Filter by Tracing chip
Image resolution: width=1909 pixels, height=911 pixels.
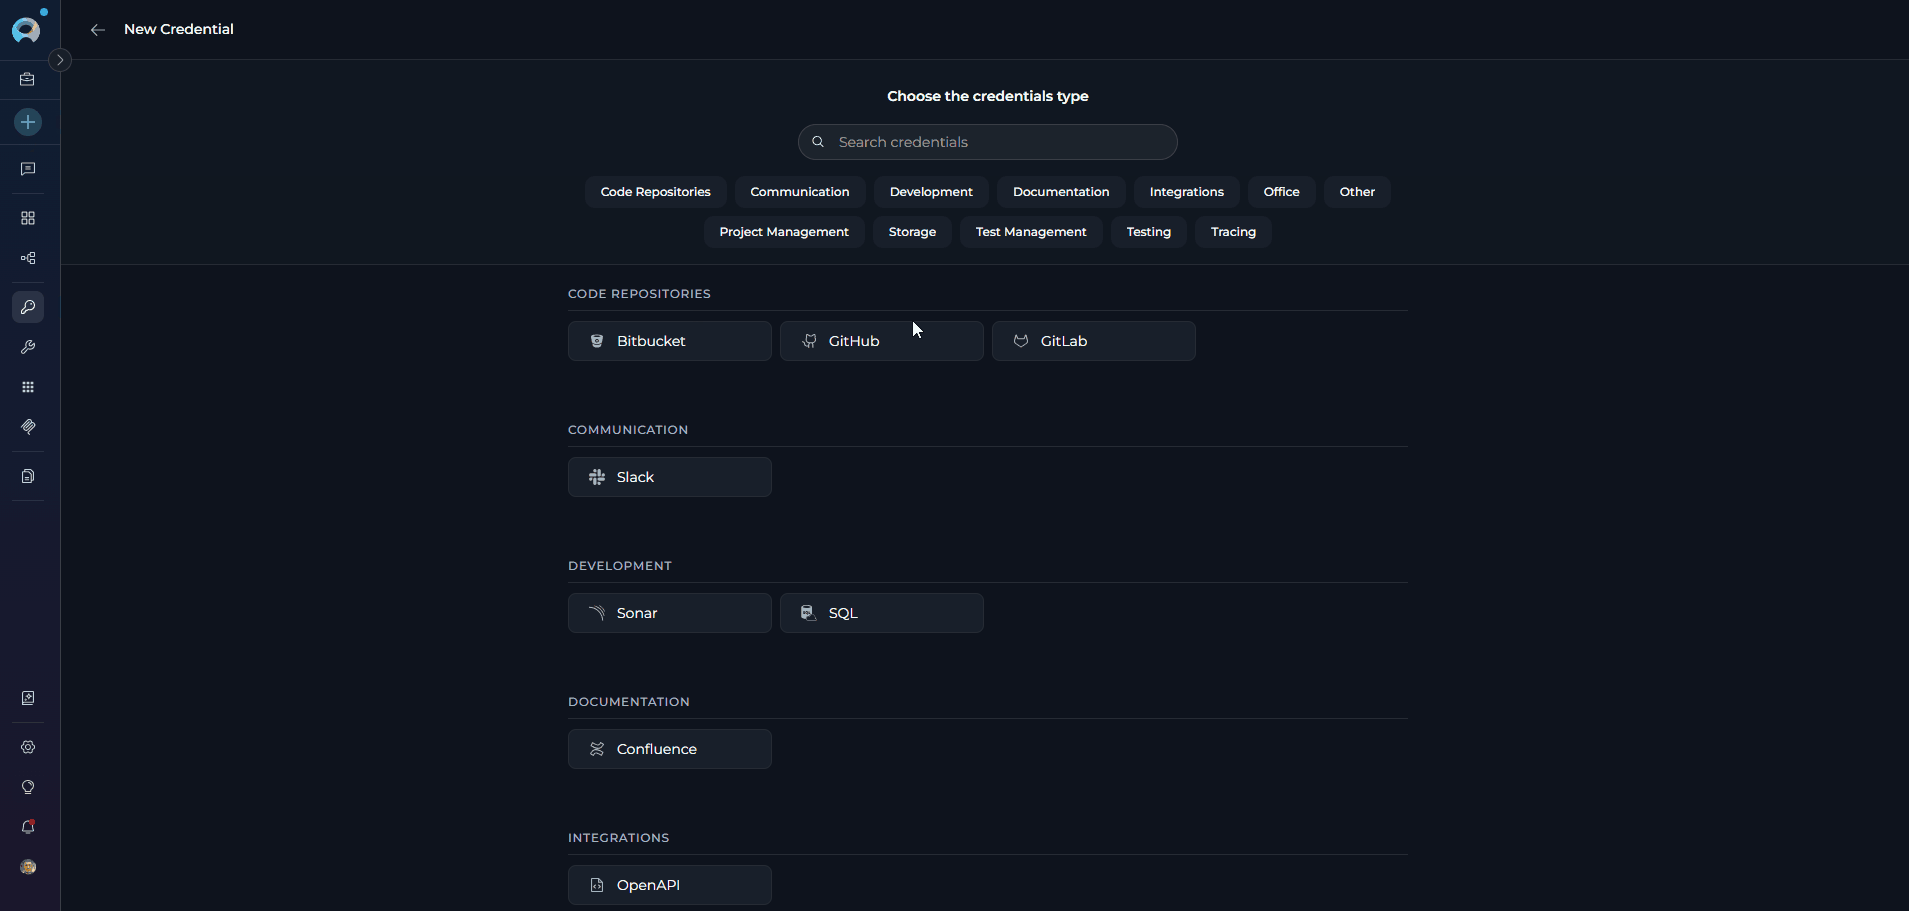[x=1233, y=232]
